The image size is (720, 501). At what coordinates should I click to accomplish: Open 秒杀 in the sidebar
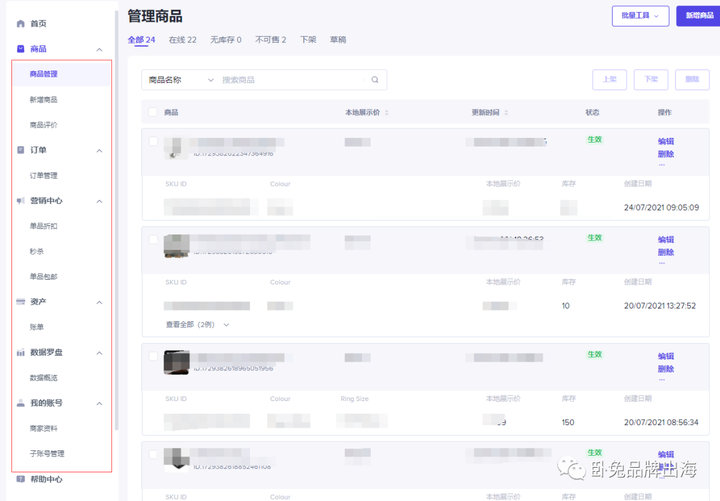point(37,251)
